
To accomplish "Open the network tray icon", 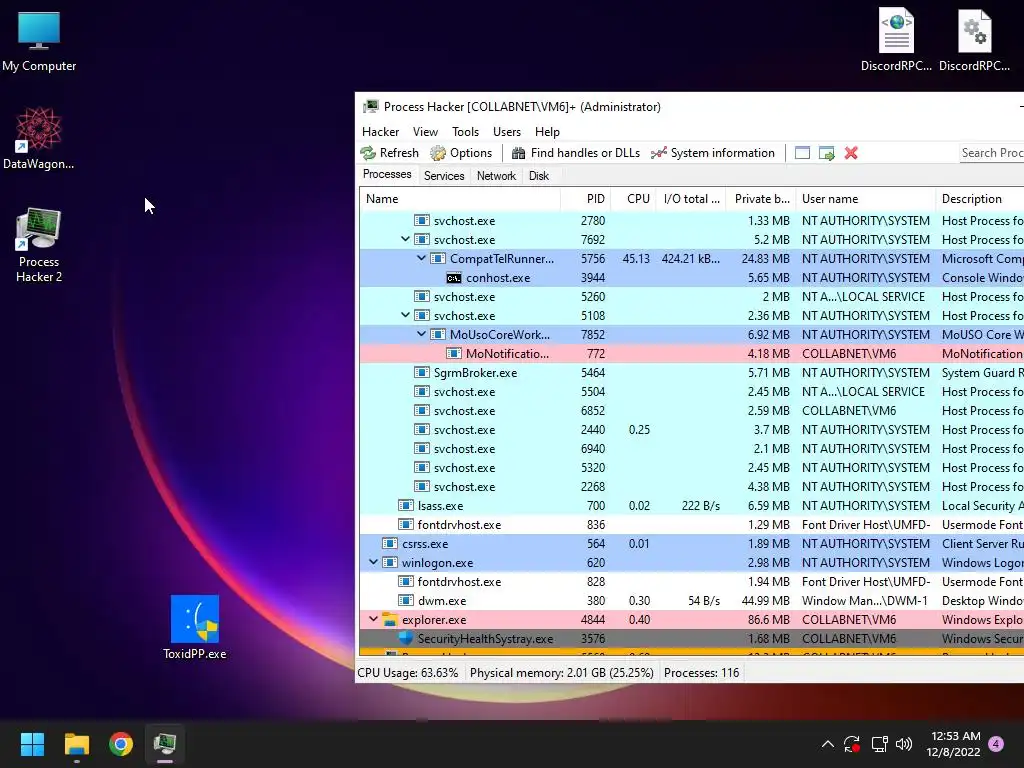I will (879, 744).
